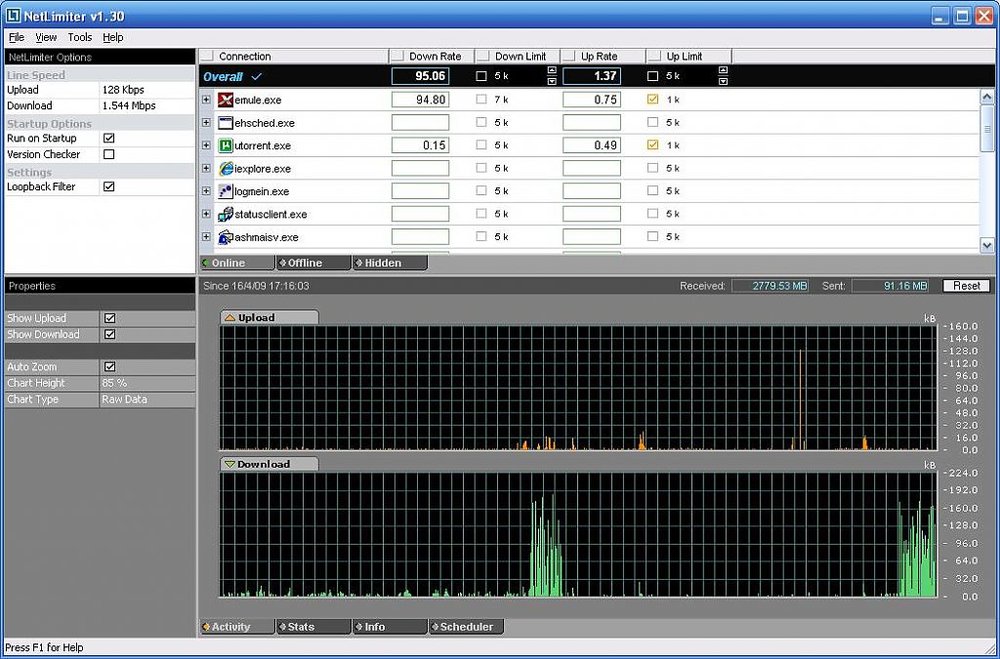Click the Overall Down Rate field 95.06
The height and width of the screenshot is (659, 1000).
tap(420, 76)
